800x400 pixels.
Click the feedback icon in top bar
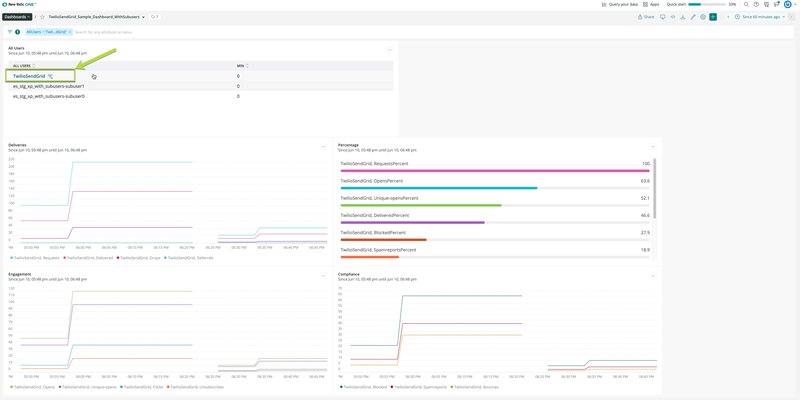pyautogui.click(x=766, y=4)
